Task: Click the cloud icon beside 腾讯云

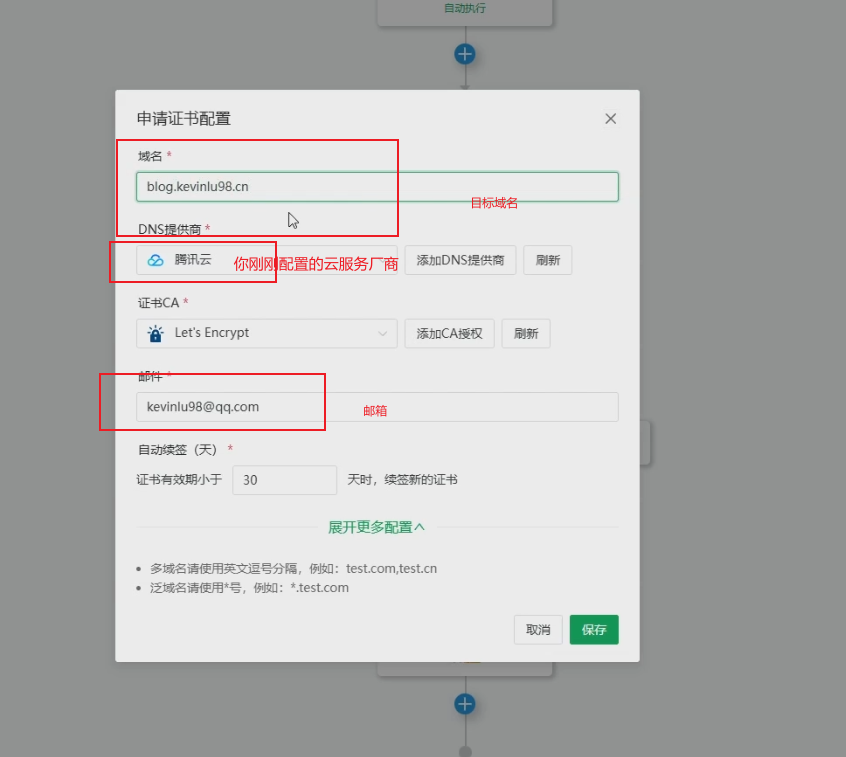Action: pyautogui.click(x=156, y=260)
